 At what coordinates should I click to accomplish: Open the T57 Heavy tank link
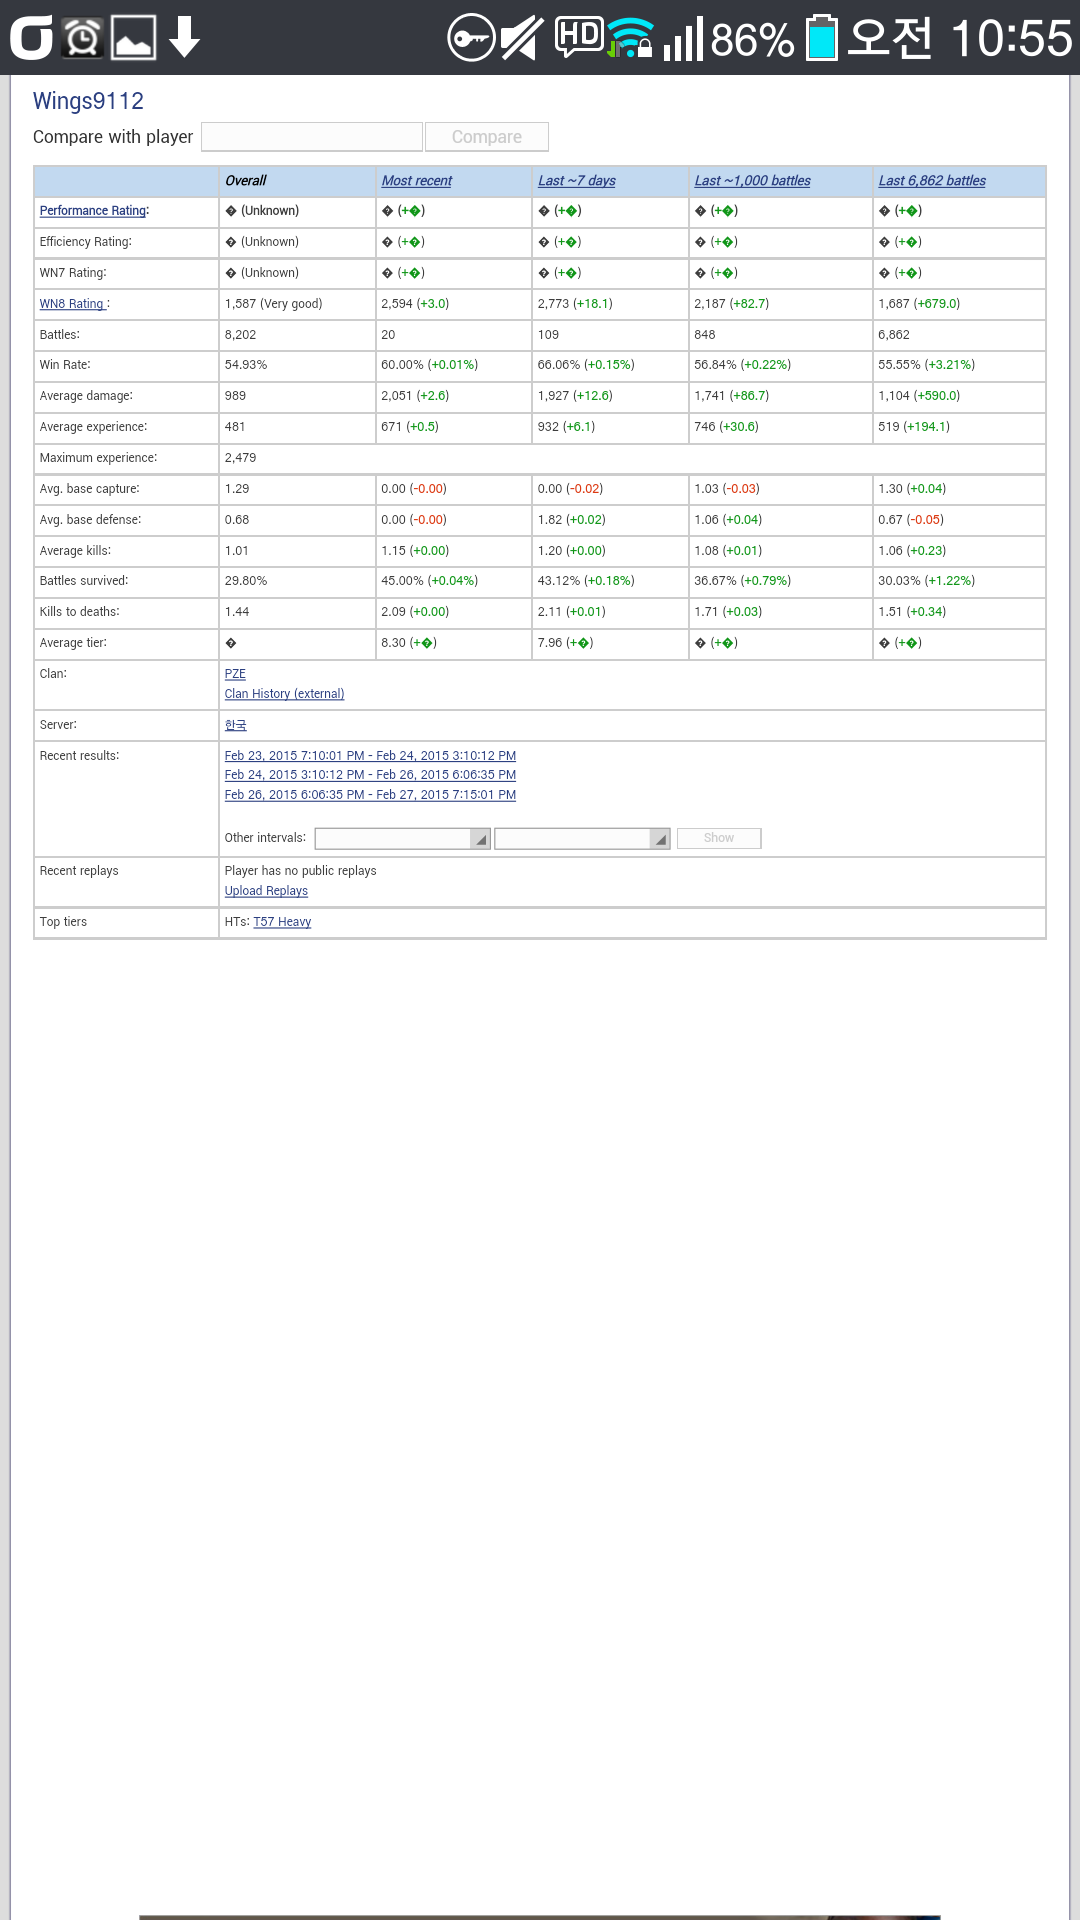pos(282,922)
